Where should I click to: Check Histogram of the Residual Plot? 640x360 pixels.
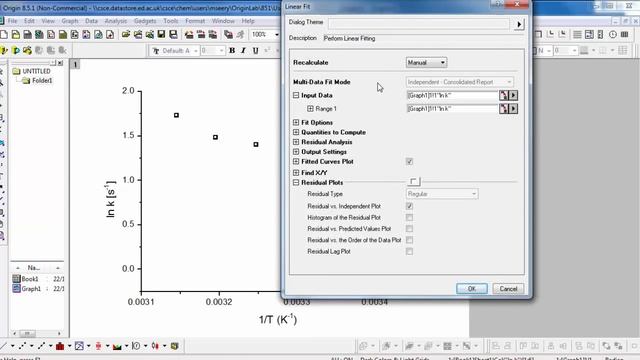(409, 218)
